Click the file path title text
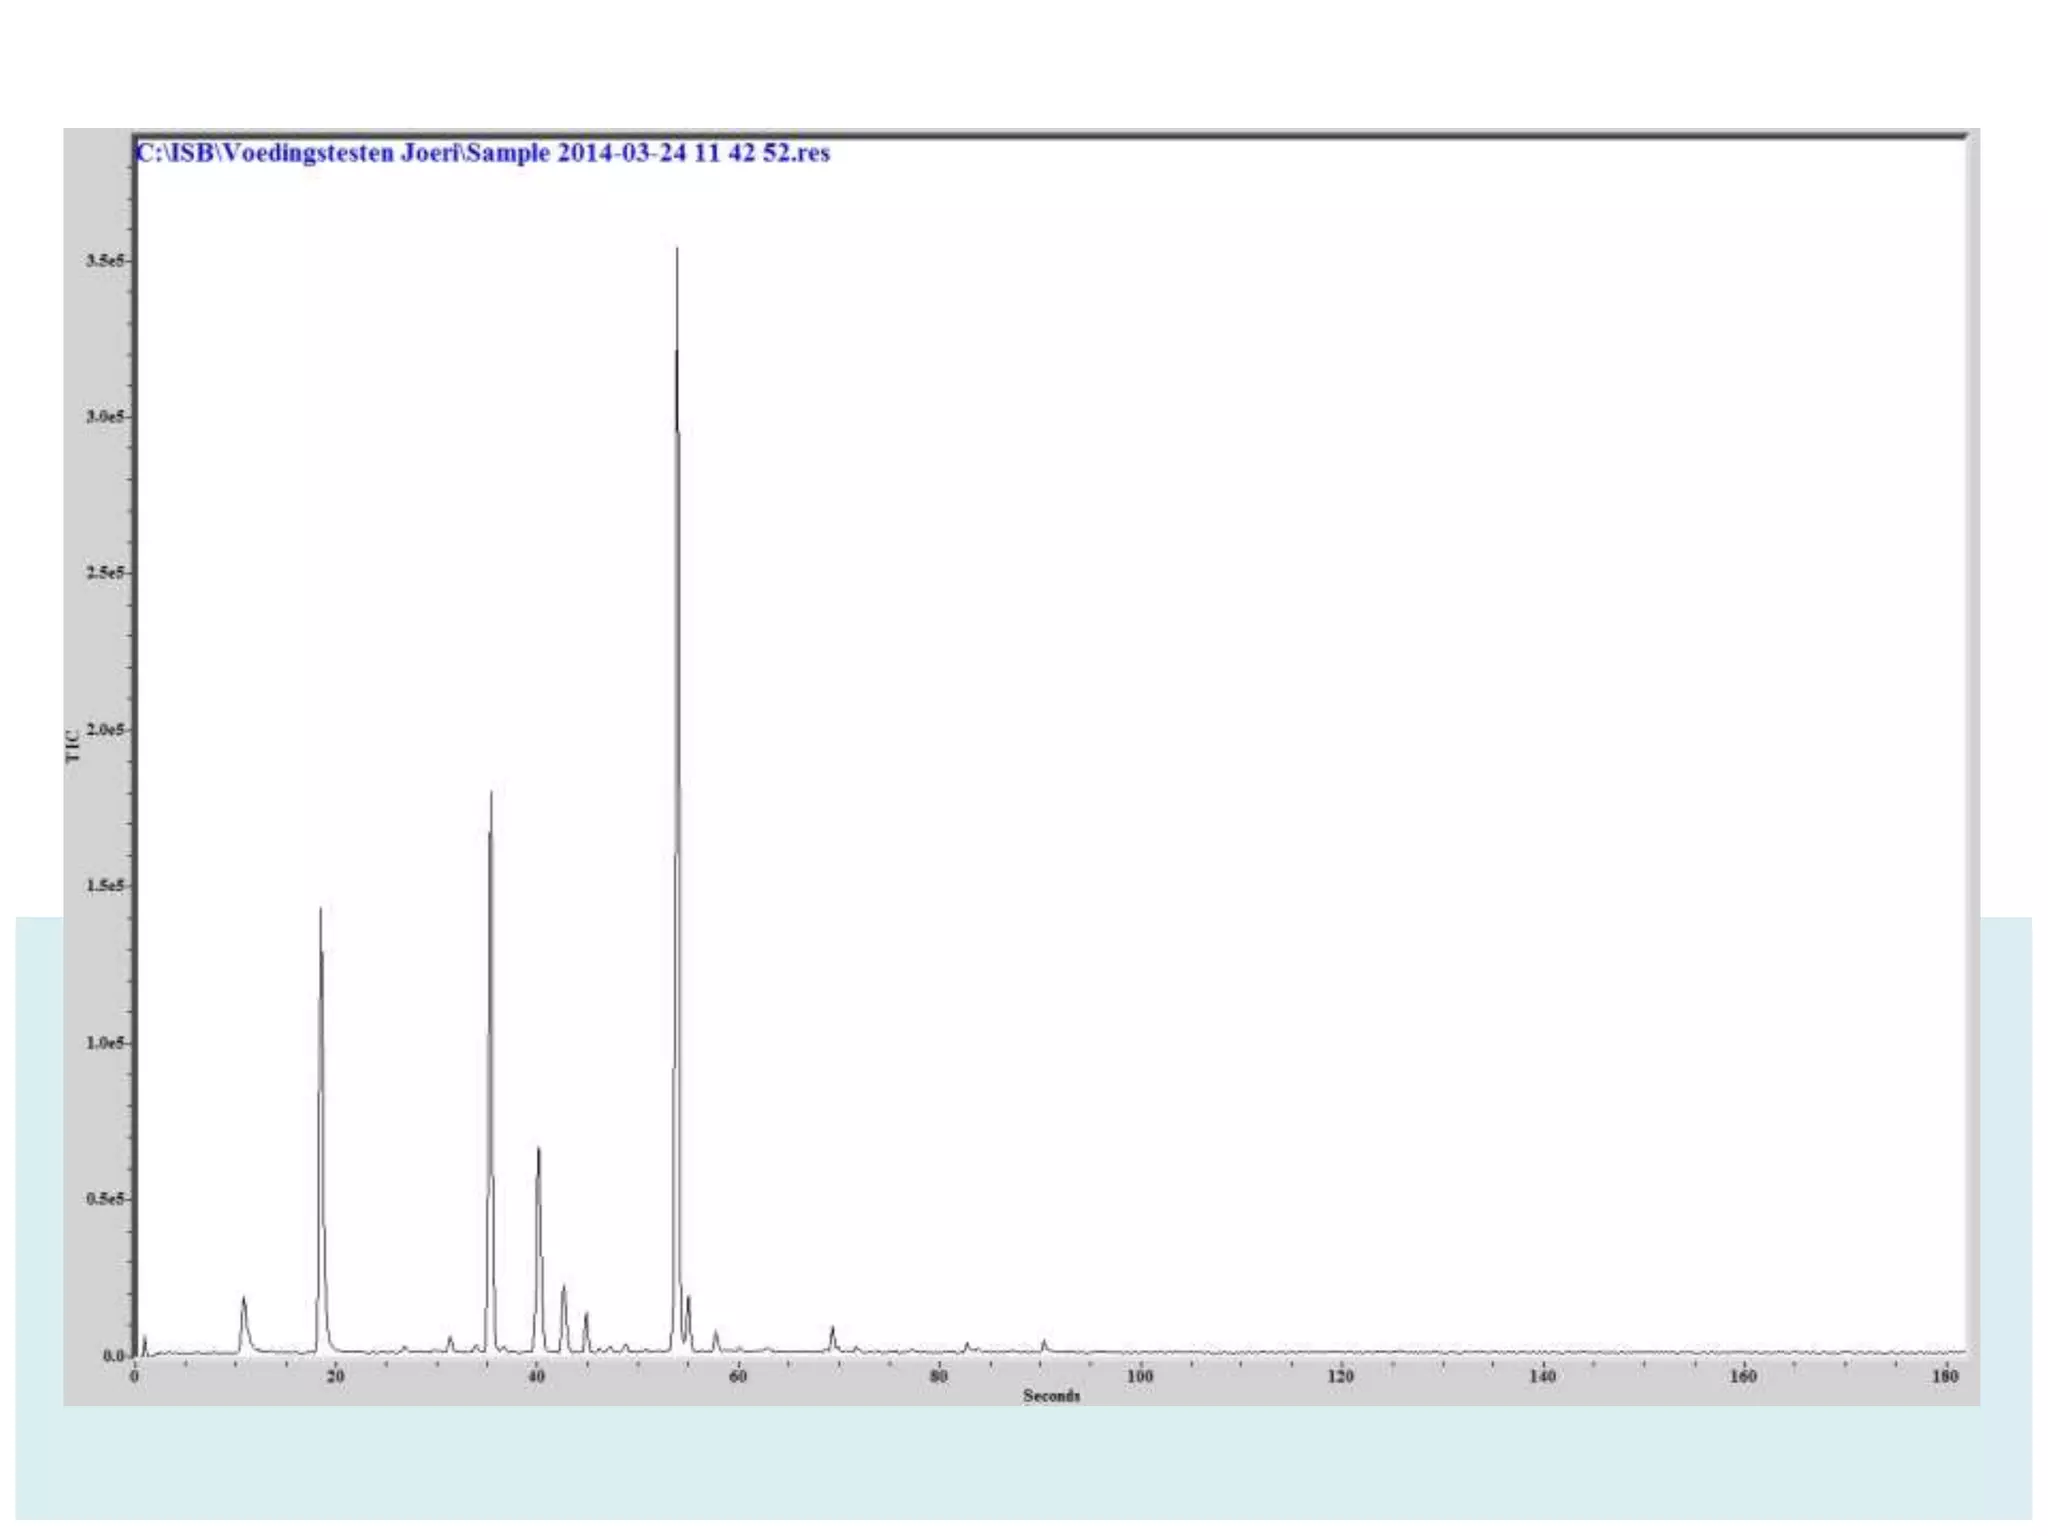 (x=483, y=153)
